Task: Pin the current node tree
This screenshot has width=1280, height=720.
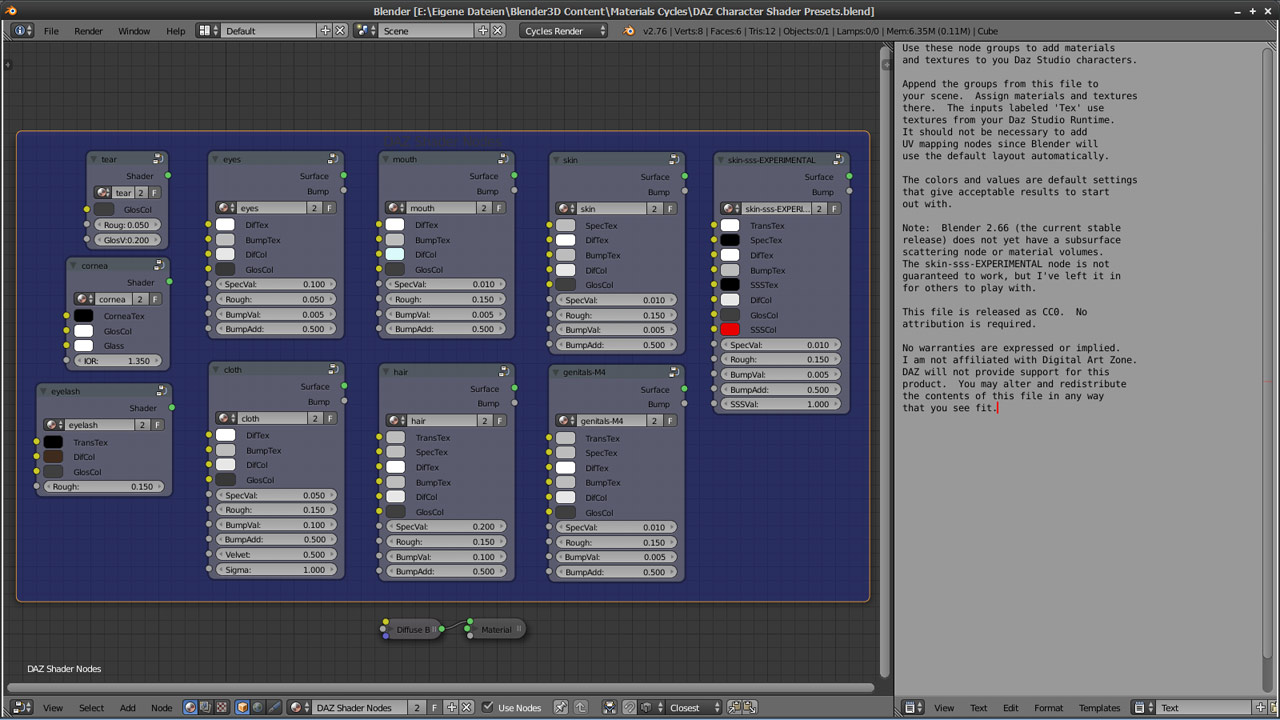Action: (561, 707)
